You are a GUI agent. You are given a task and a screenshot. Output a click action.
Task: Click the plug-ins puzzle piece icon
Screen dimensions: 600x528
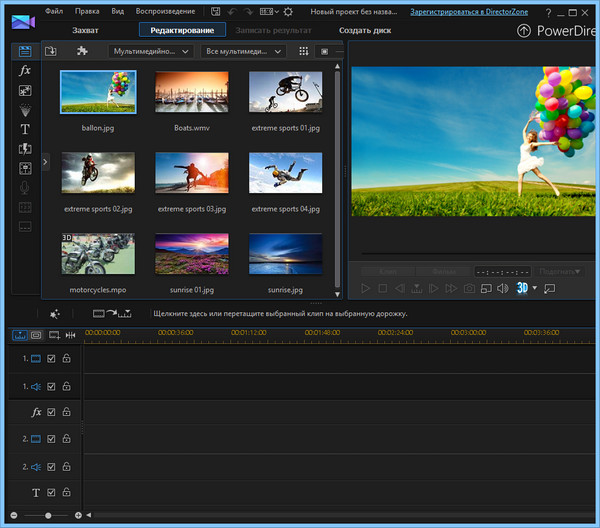82,51
